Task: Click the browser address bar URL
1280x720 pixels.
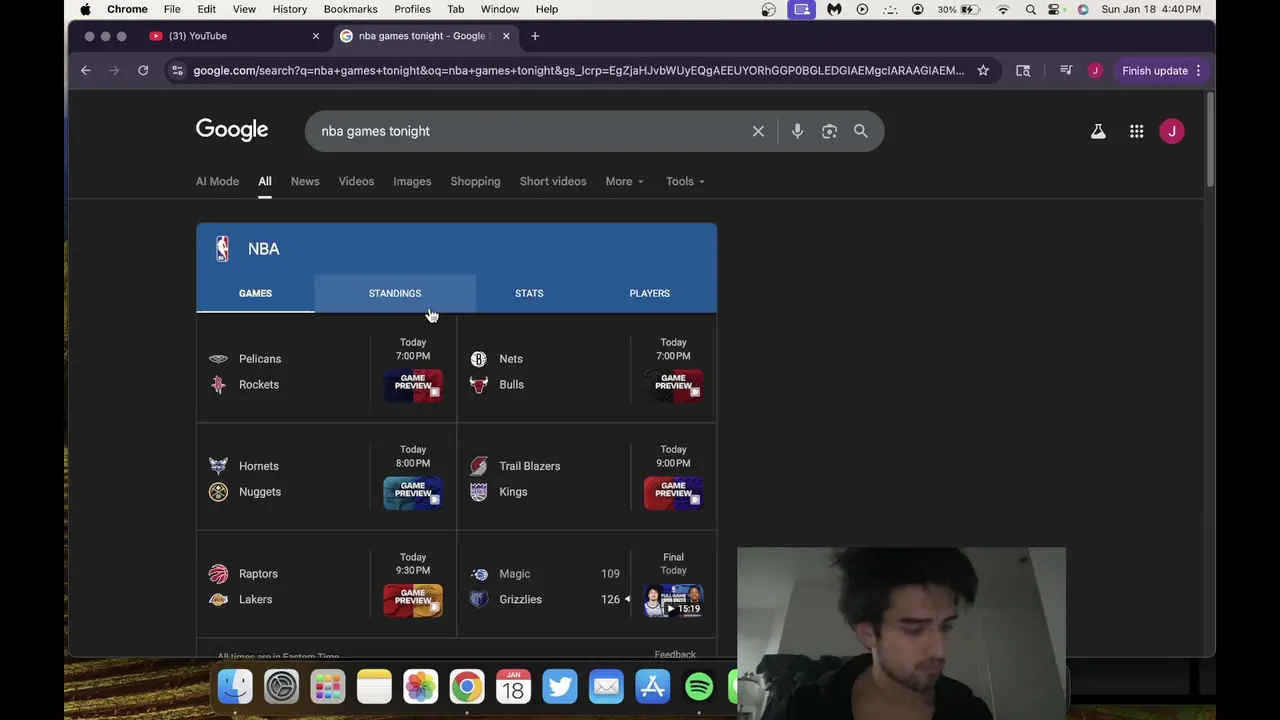Action: pos(578,70)
